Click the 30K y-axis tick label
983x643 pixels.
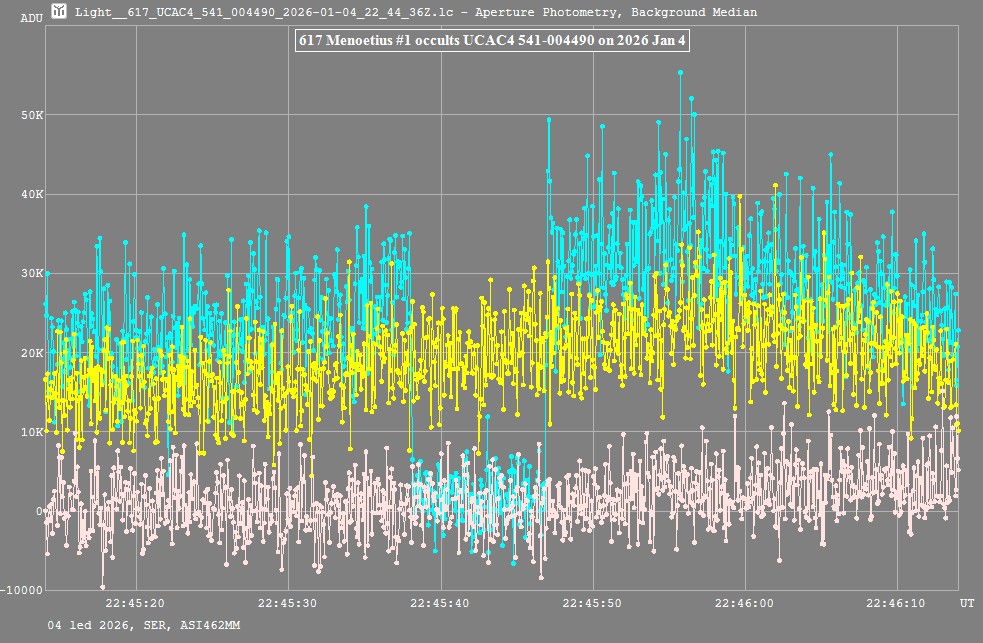pyautogui.click(x=32, y=273)
